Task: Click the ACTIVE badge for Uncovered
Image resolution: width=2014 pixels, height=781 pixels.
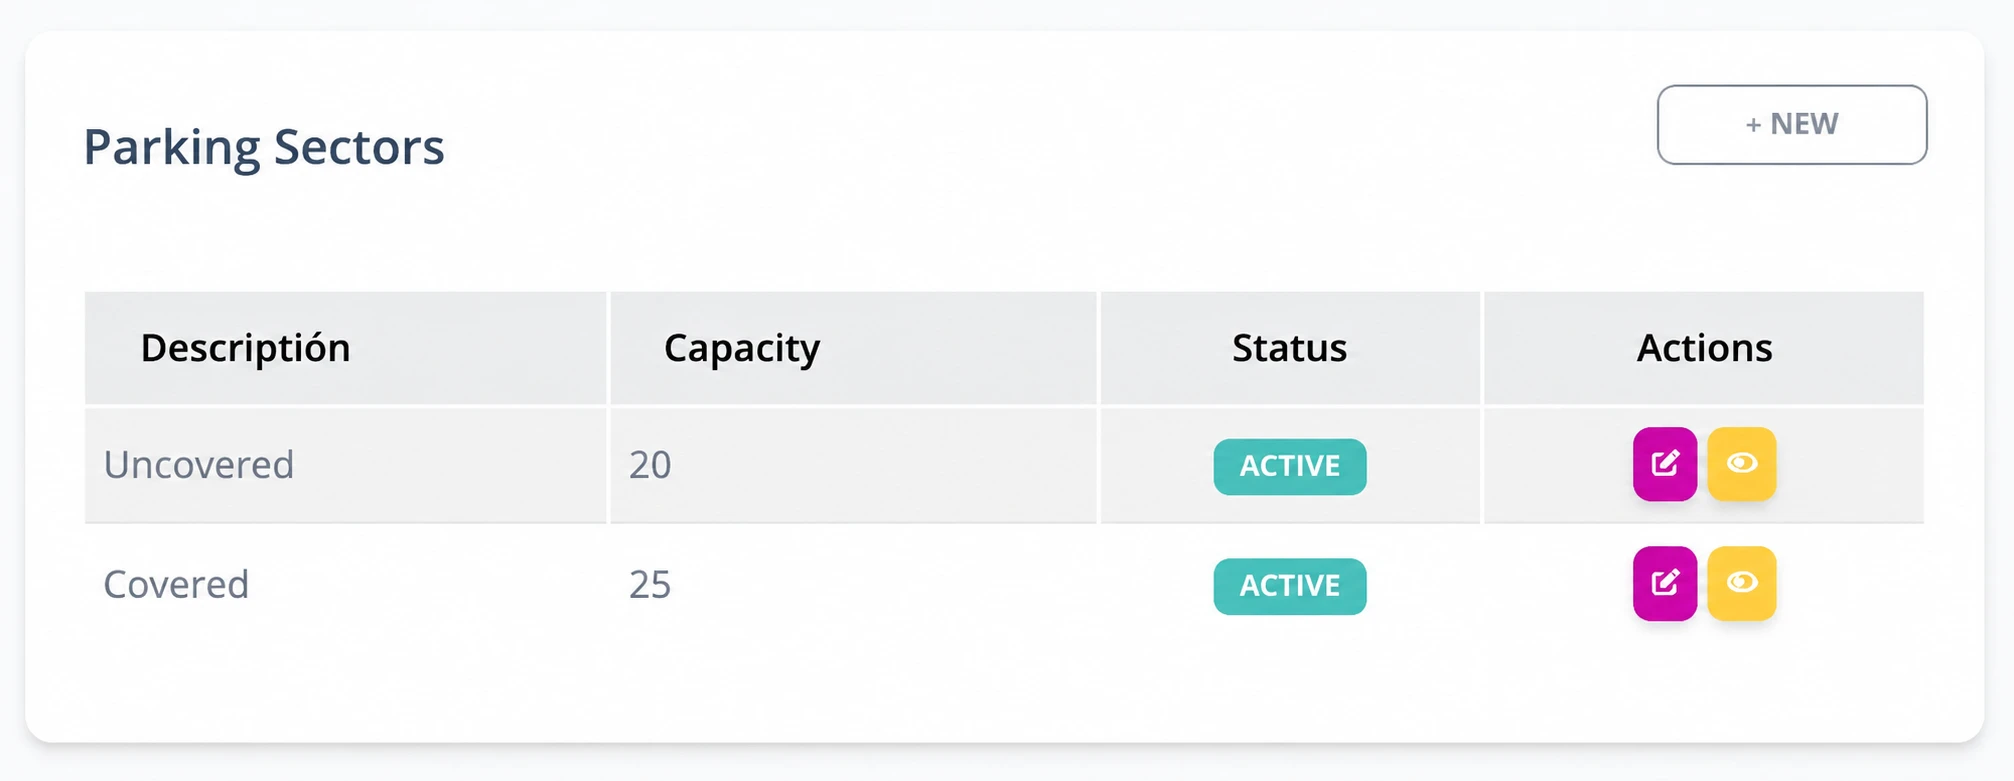Action: click(x=1290, y=467)
